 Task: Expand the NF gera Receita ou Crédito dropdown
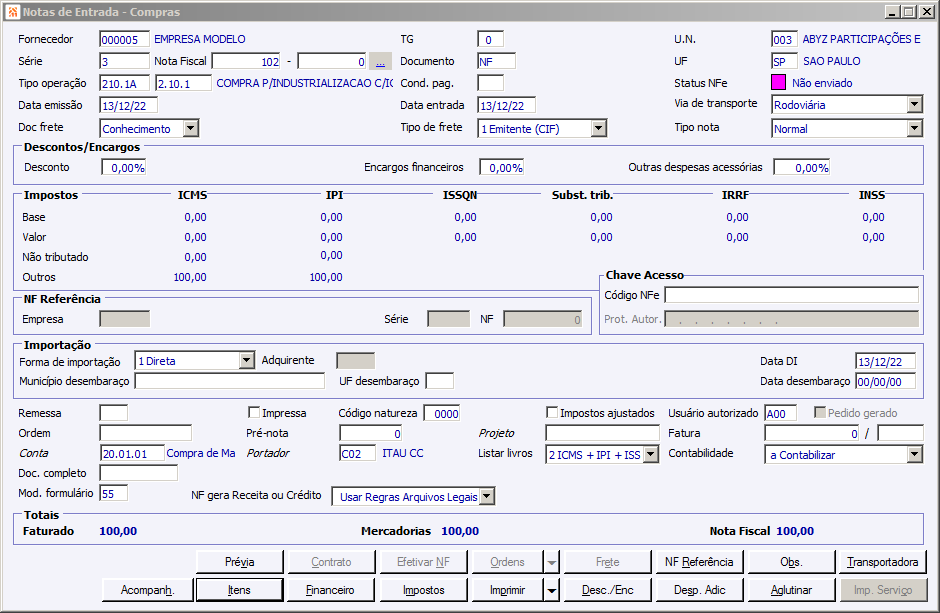click(486, 497)
